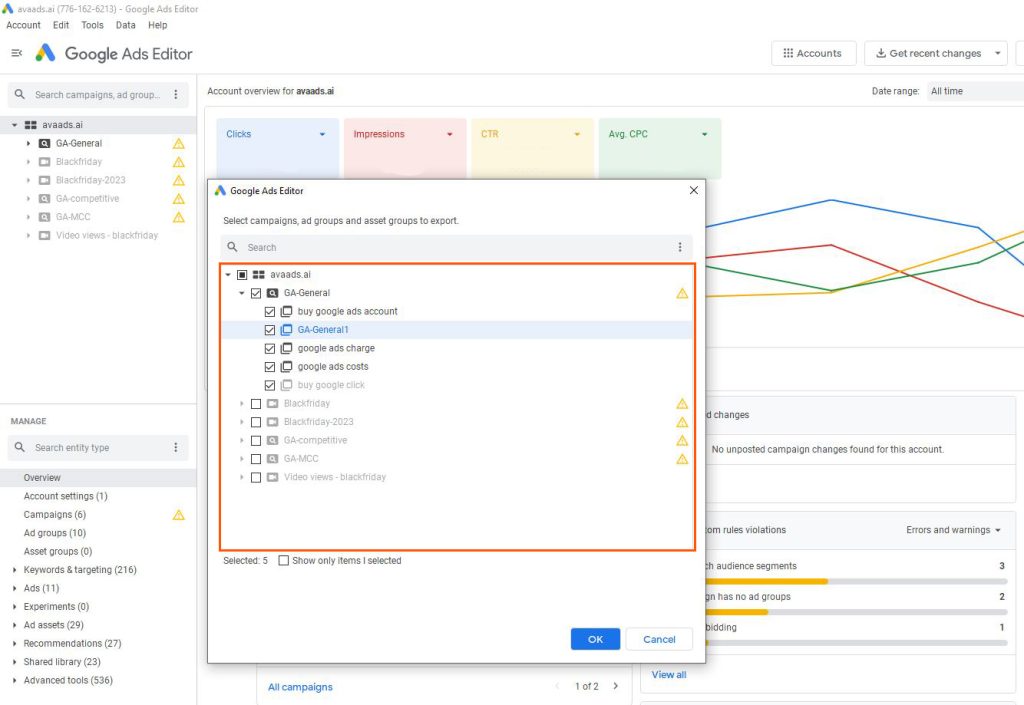The image size is (1024, 705).
Task: Click the warning icon beside GA-General in sidebar
Action: click(178, 144)
